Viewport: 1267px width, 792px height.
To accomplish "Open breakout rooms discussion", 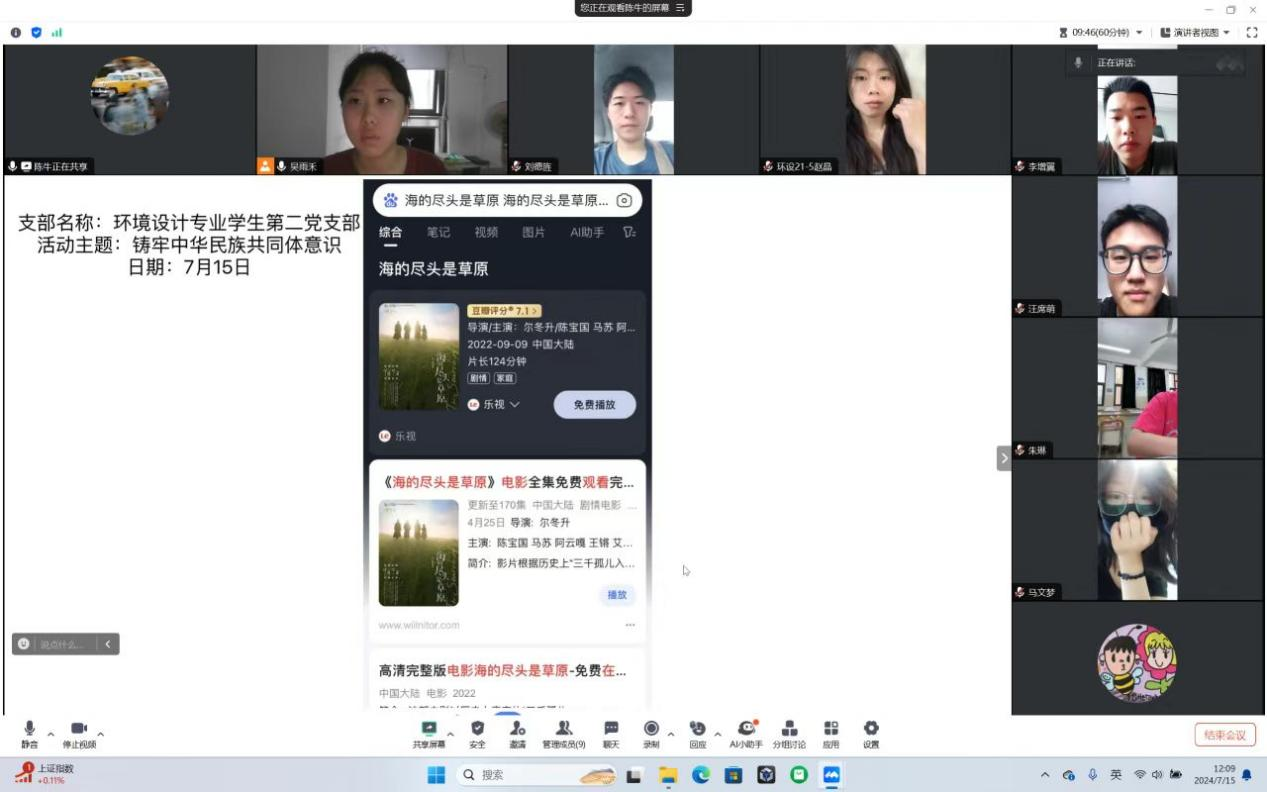I will pos(789,732).
